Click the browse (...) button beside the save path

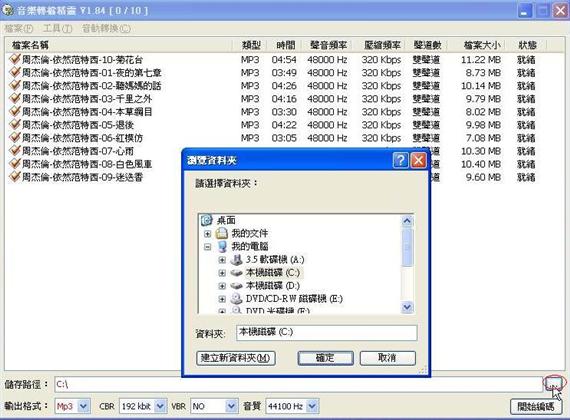554,383
